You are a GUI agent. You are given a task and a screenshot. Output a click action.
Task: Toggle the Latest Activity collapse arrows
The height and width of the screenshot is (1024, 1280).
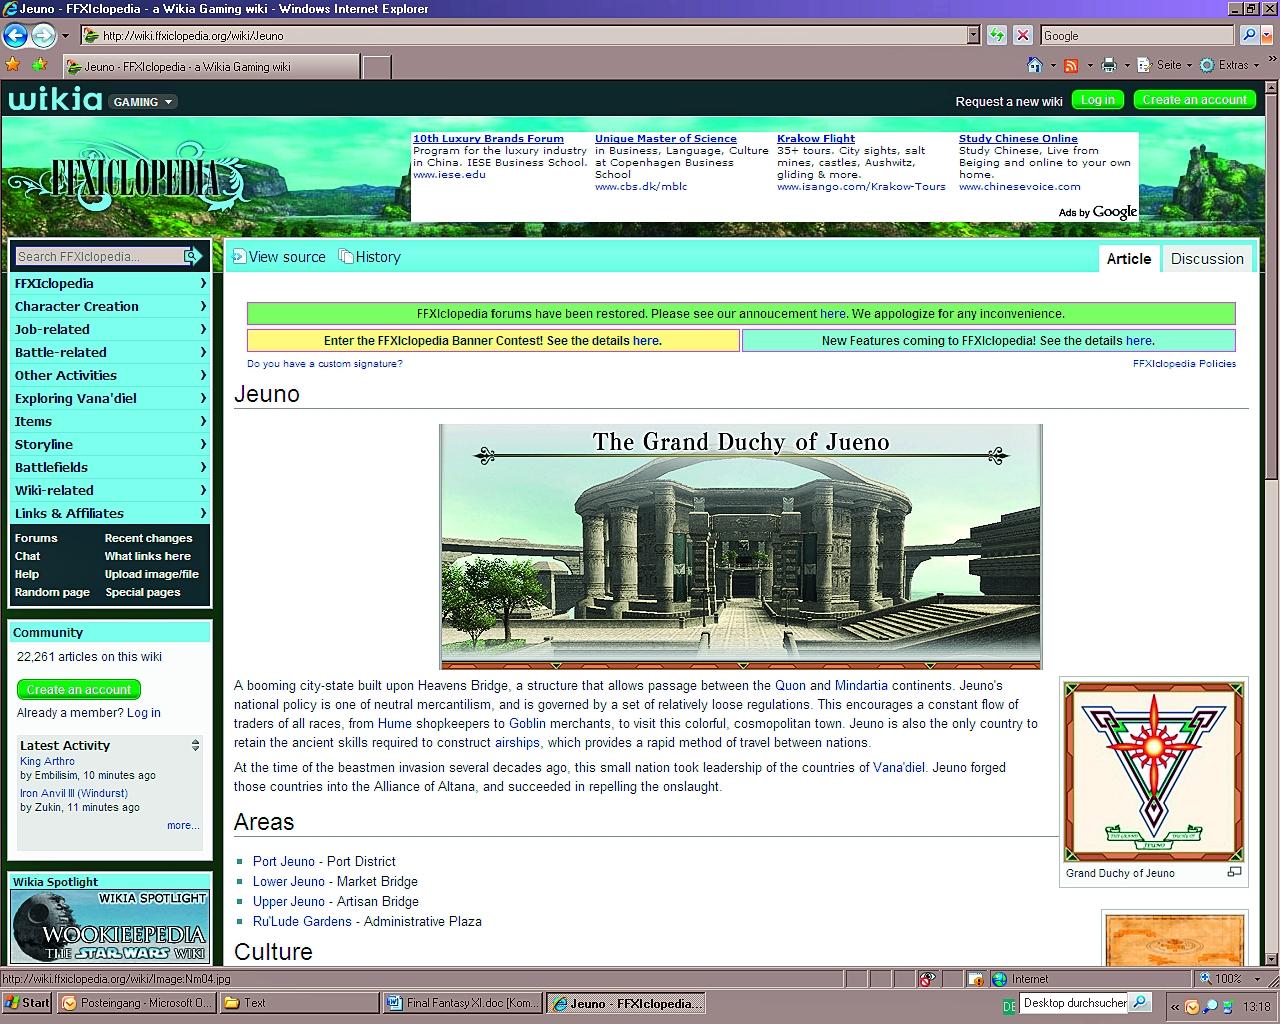[x=196, y=745]
